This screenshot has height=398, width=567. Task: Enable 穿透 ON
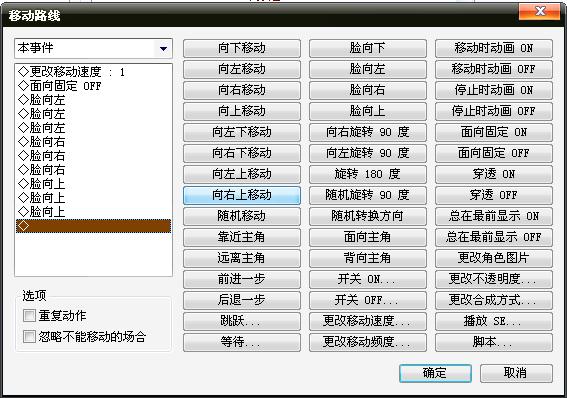coord(494,174)
